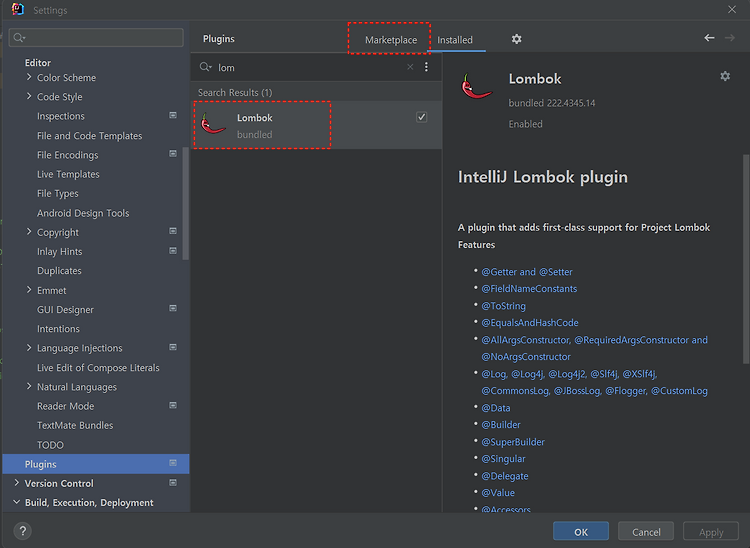Open Live Edit of Compose Literals
Screen dimensions: 750x548
coord(98,368)
